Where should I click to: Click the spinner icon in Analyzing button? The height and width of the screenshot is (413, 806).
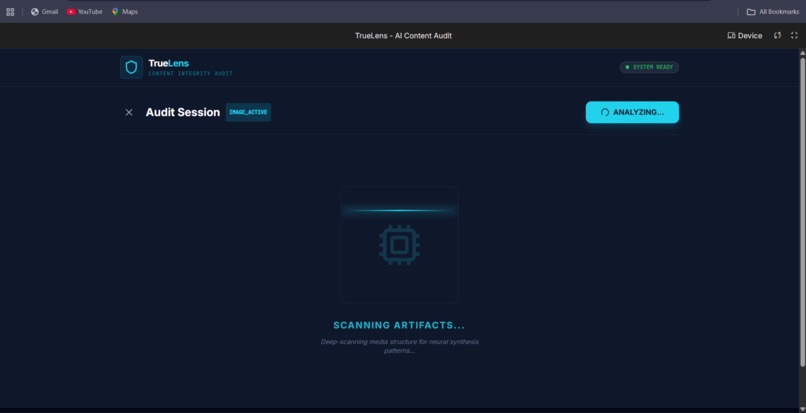click(605, 112)
